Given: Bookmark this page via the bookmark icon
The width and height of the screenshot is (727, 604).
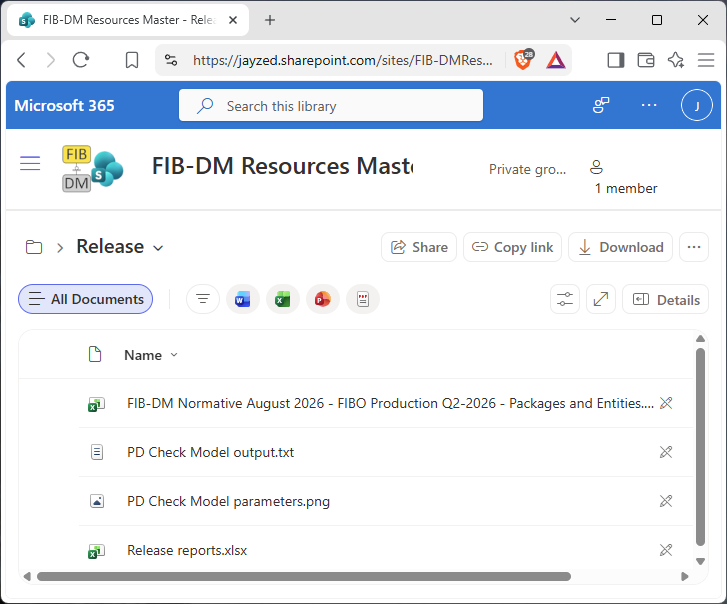Looking at the screenshot, I should [x=132, y=60].
